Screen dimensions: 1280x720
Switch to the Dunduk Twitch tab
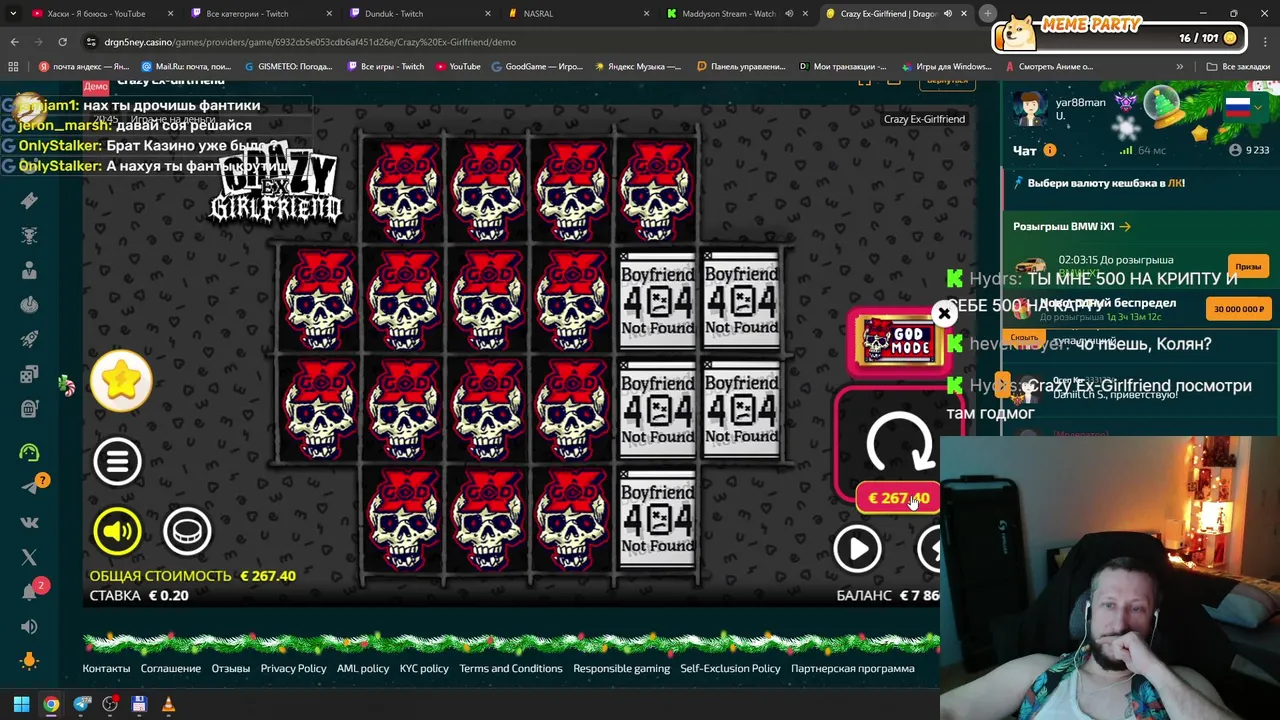coord(414,13)
